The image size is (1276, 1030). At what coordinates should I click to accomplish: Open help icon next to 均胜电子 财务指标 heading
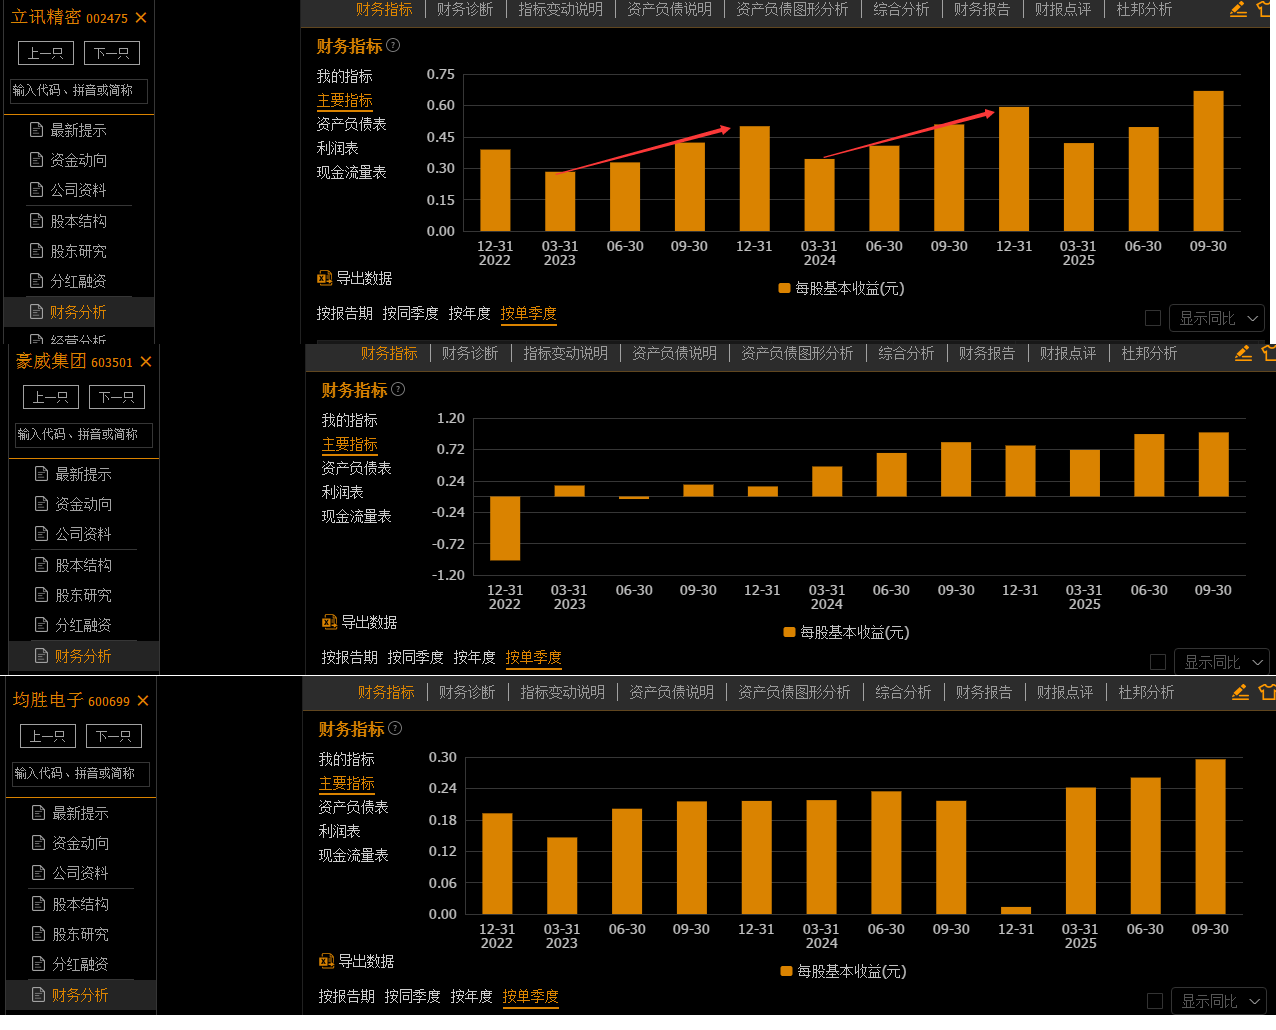click(x=395, y=728)
